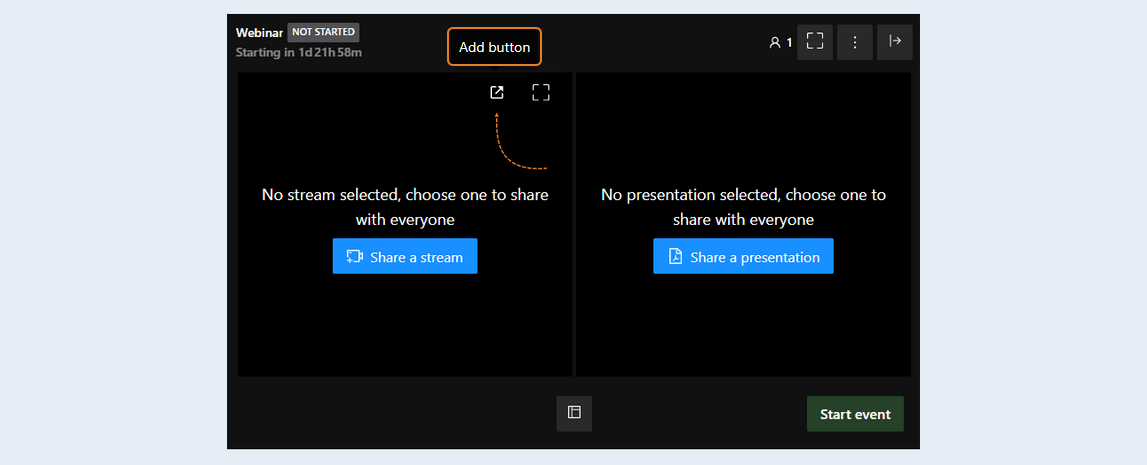
Task: Change the layout with bottom layout icon
Action: pyautogui.click(x=574, y=413)
